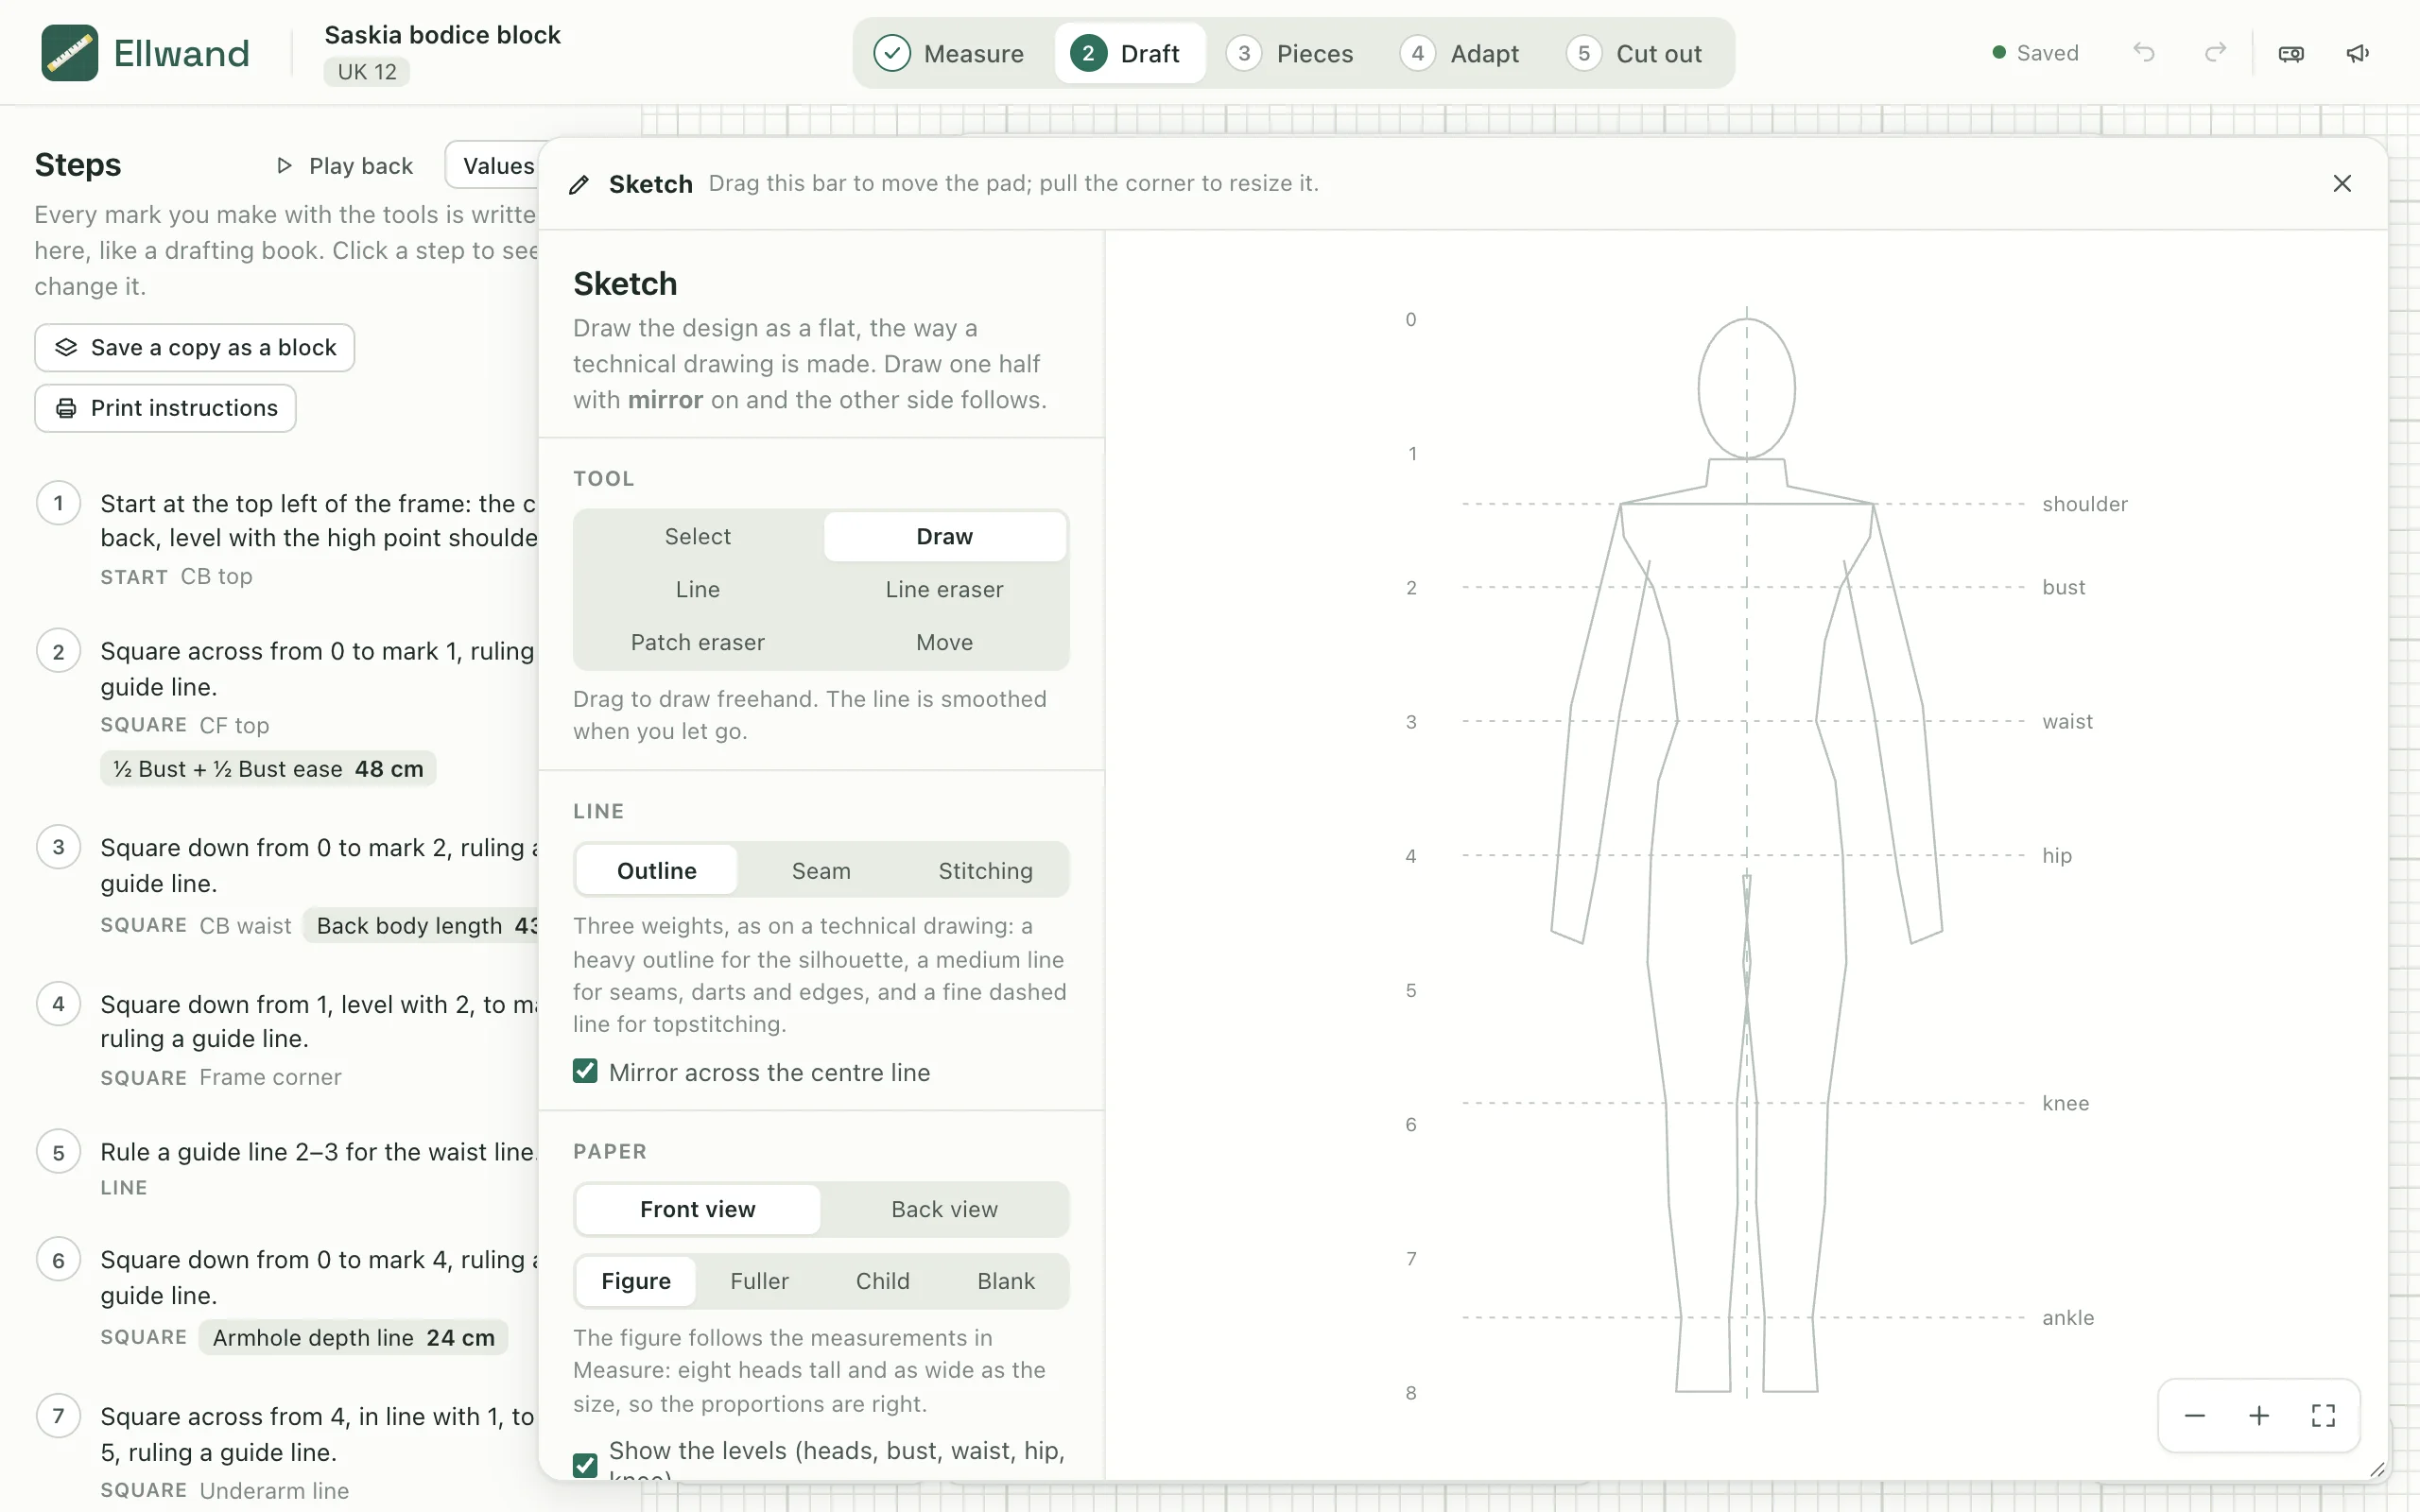Zoom out with the minus icon
Image resolution: width=2420 pixels, height=1512 pixels.
tap(2195, 1415)
